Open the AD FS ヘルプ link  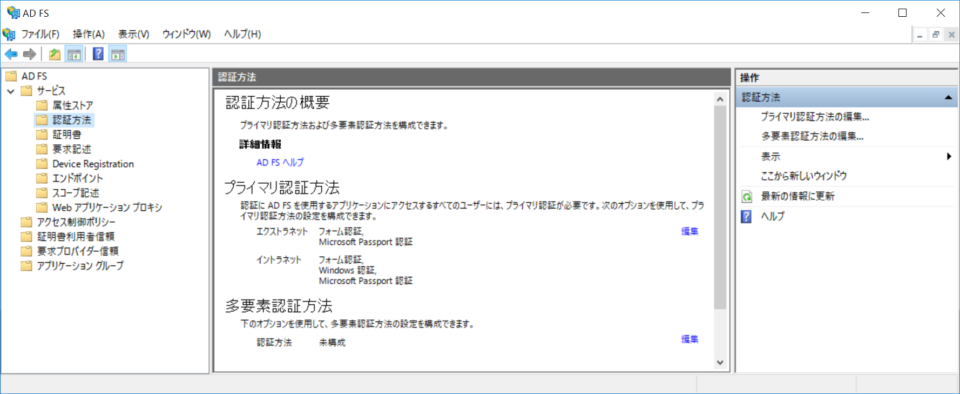280,163
